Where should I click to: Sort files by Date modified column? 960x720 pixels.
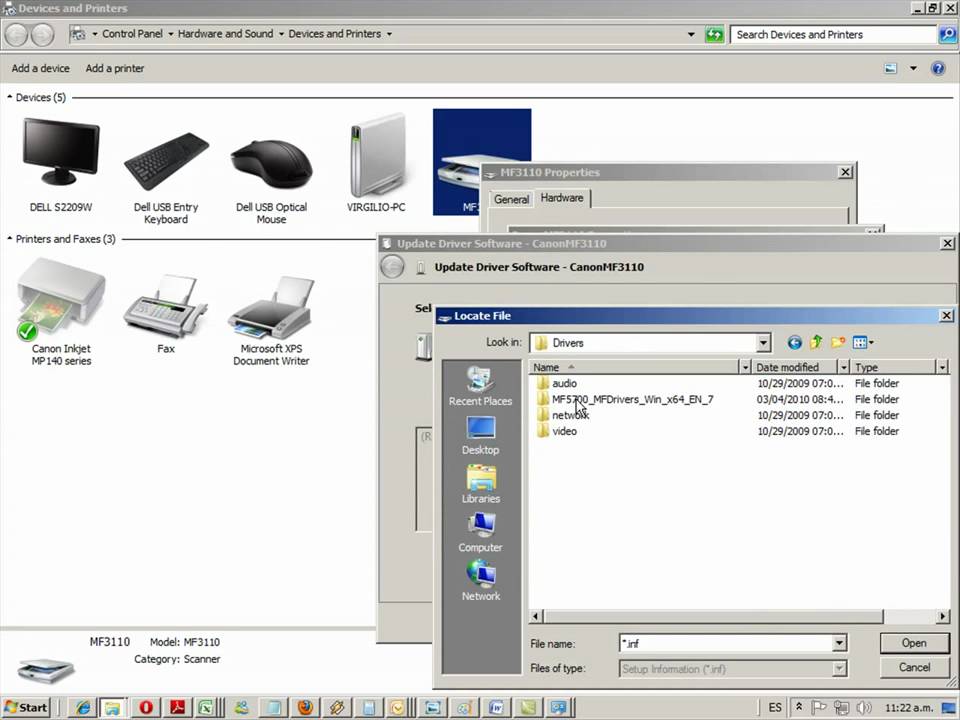coord(794,367)
